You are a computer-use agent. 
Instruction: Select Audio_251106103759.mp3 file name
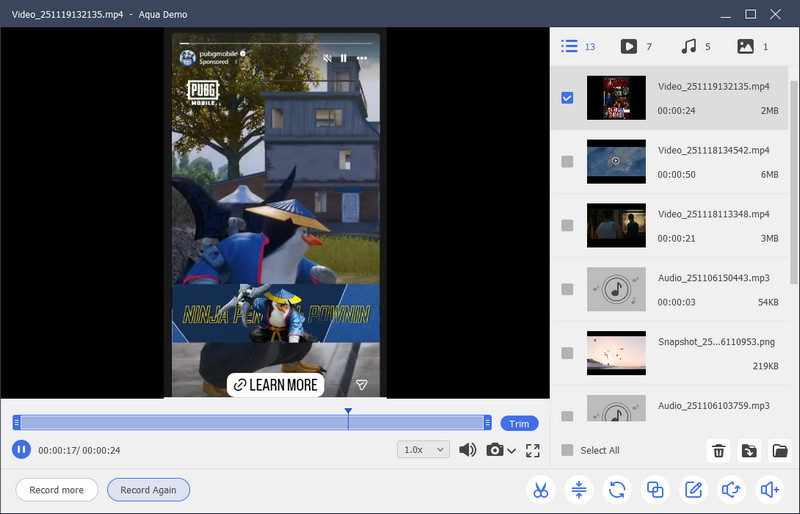point(713,405)
